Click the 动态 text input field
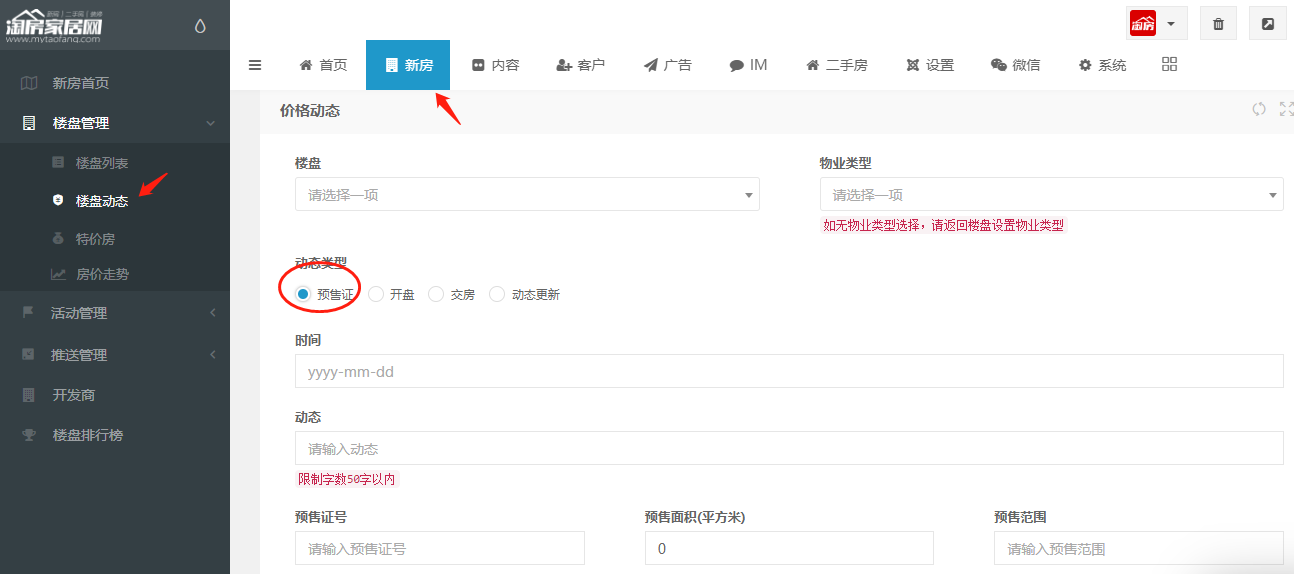The width and height of the screenshot is (1294, 574). (x=789, y=448)
